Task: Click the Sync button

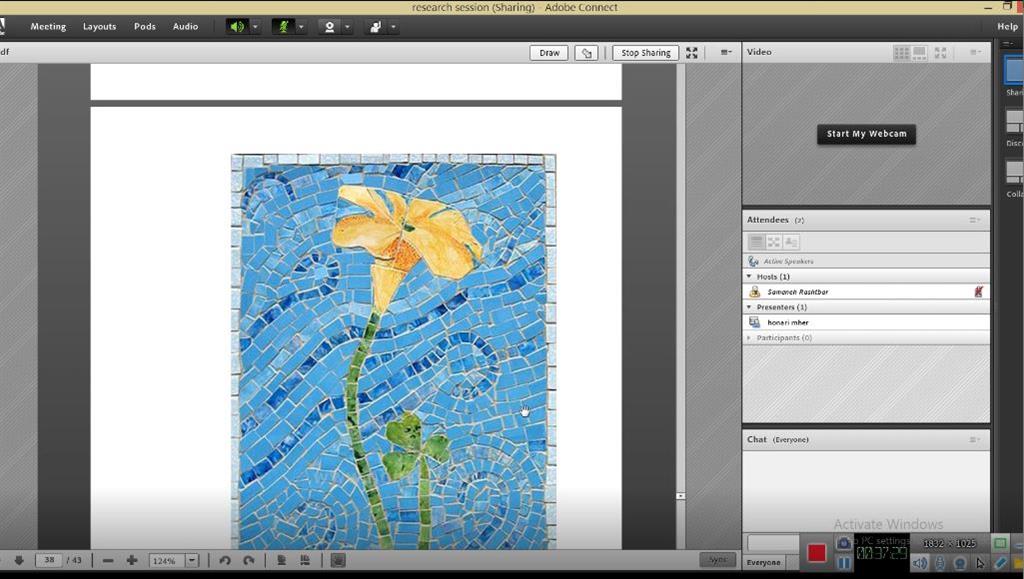Action: (718, 560)
